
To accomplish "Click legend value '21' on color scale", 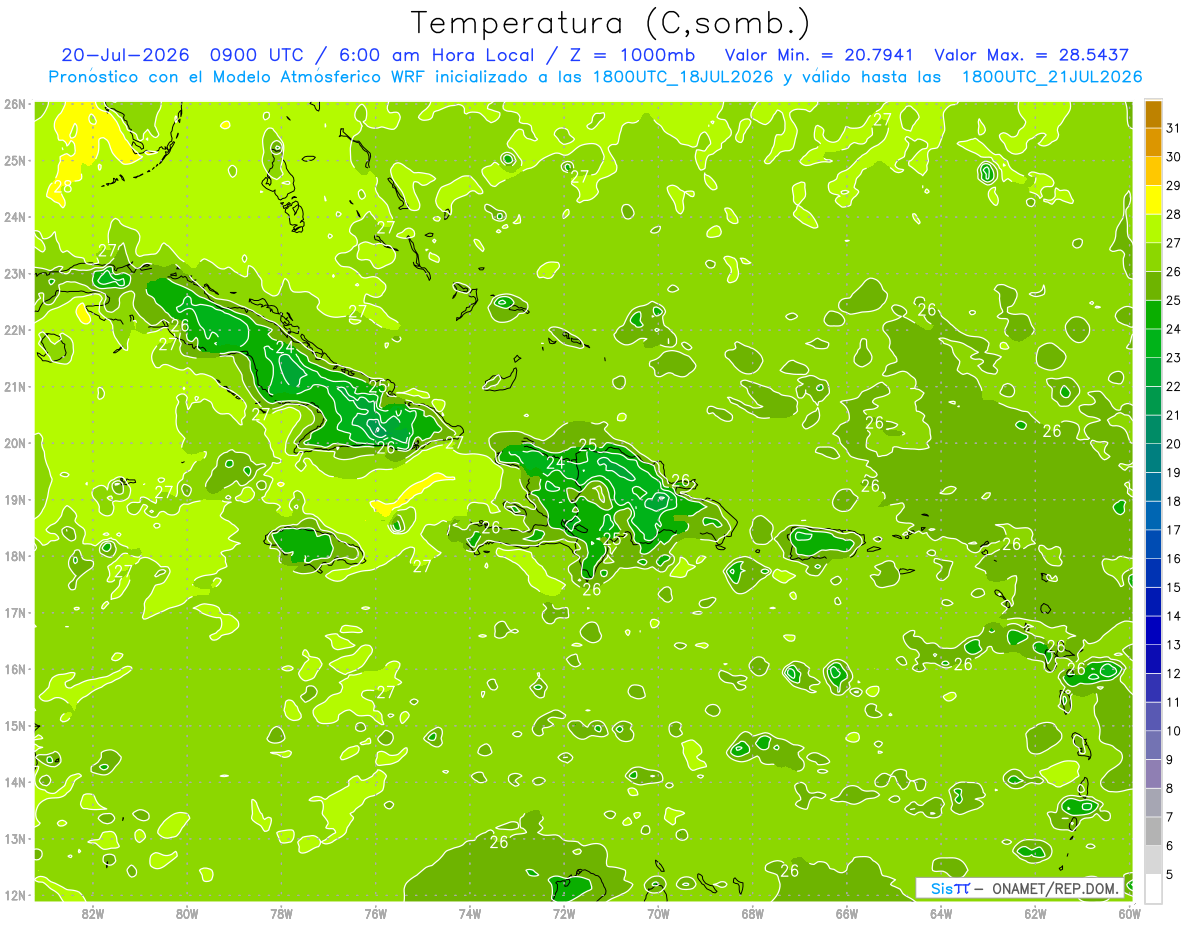I will 1173,415.
